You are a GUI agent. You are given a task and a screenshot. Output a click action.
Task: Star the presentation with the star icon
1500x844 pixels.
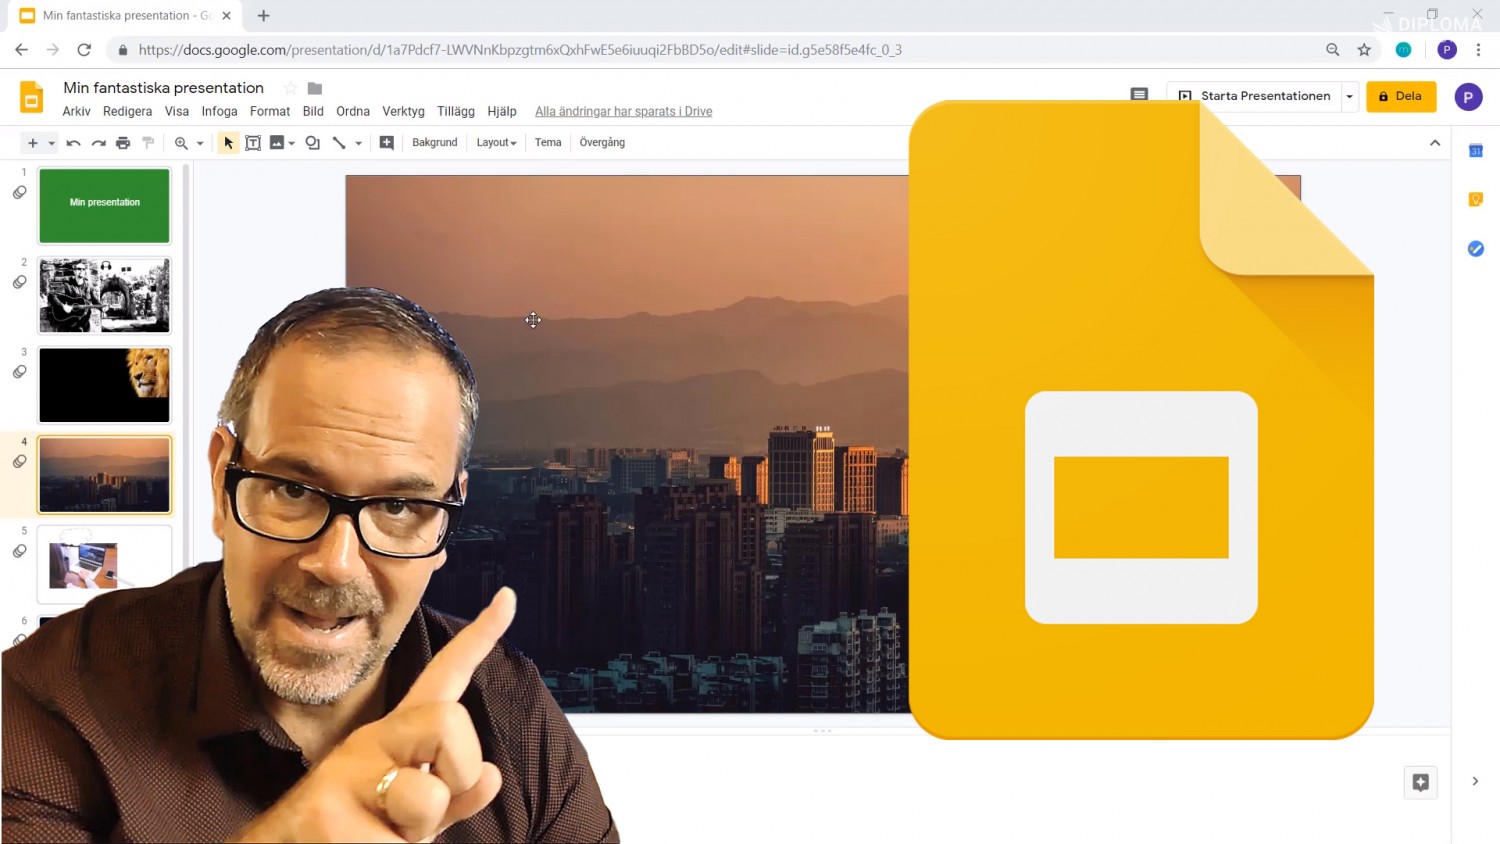click(290, 88)
